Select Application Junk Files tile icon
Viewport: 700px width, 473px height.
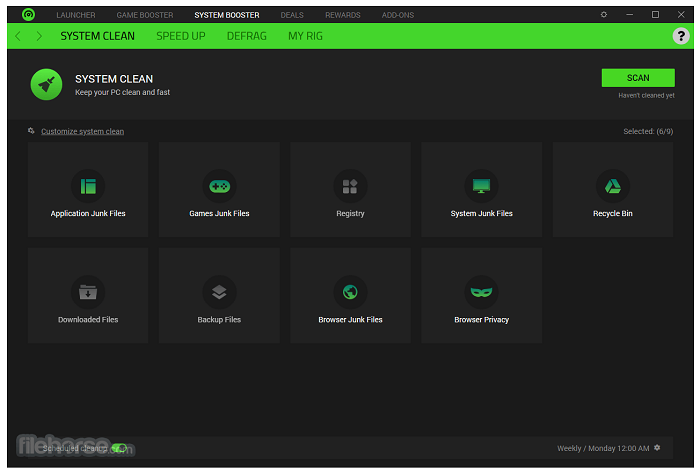(88, 186)
